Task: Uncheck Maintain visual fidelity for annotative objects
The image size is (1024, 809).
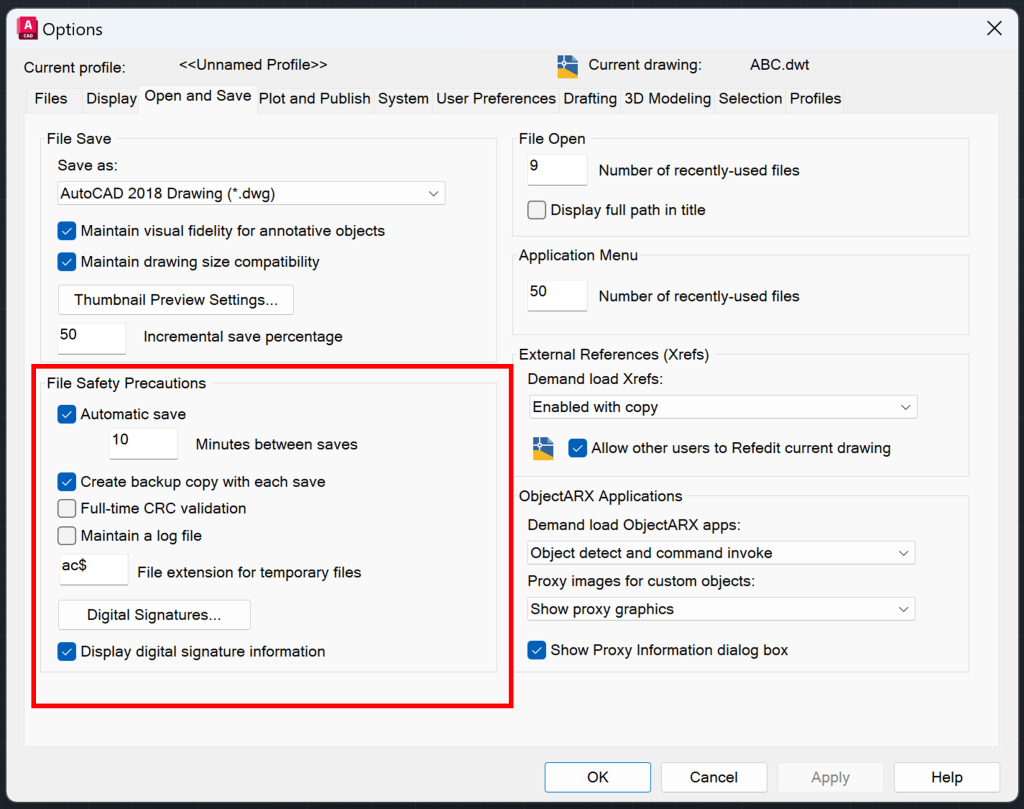Action: [66, 230]
